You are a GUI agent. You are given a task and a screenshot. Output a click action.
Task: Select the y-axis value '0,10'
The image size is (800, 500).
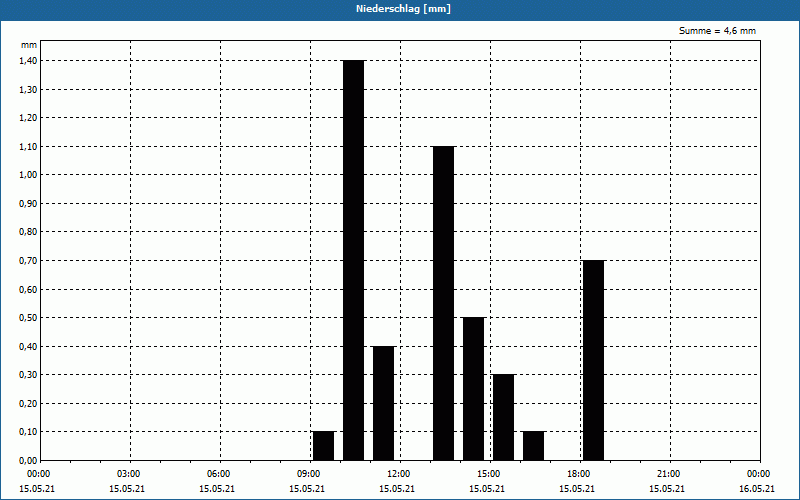pos(29,432)
